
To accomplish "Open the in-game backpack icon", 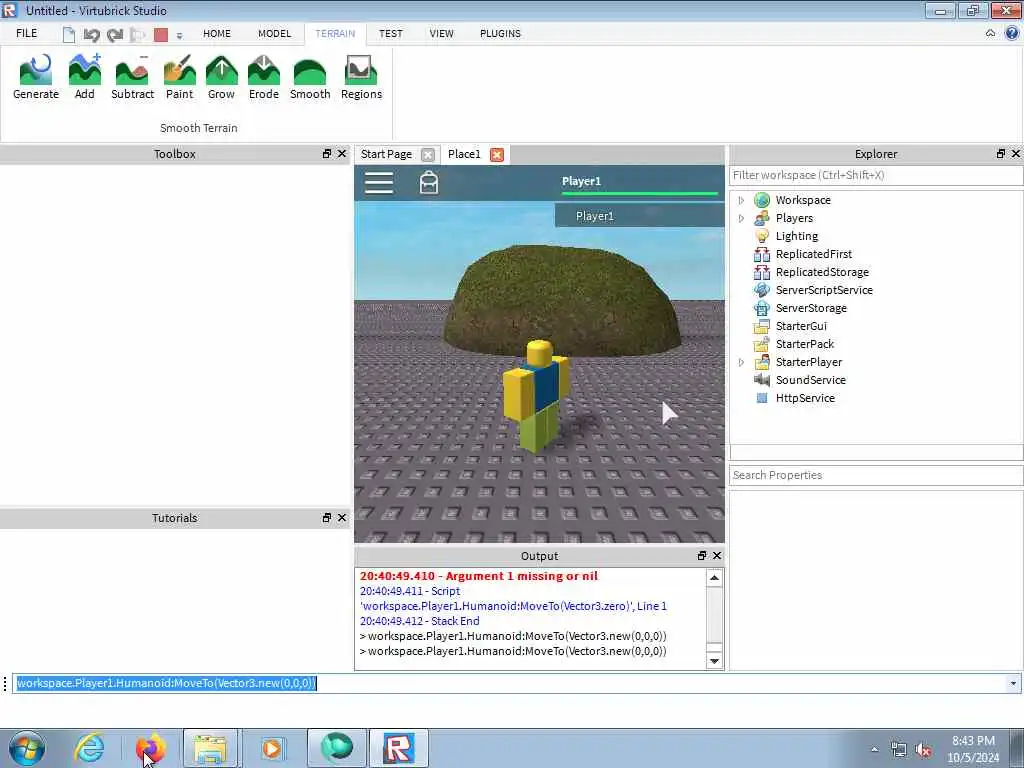I will pos(429,183).
